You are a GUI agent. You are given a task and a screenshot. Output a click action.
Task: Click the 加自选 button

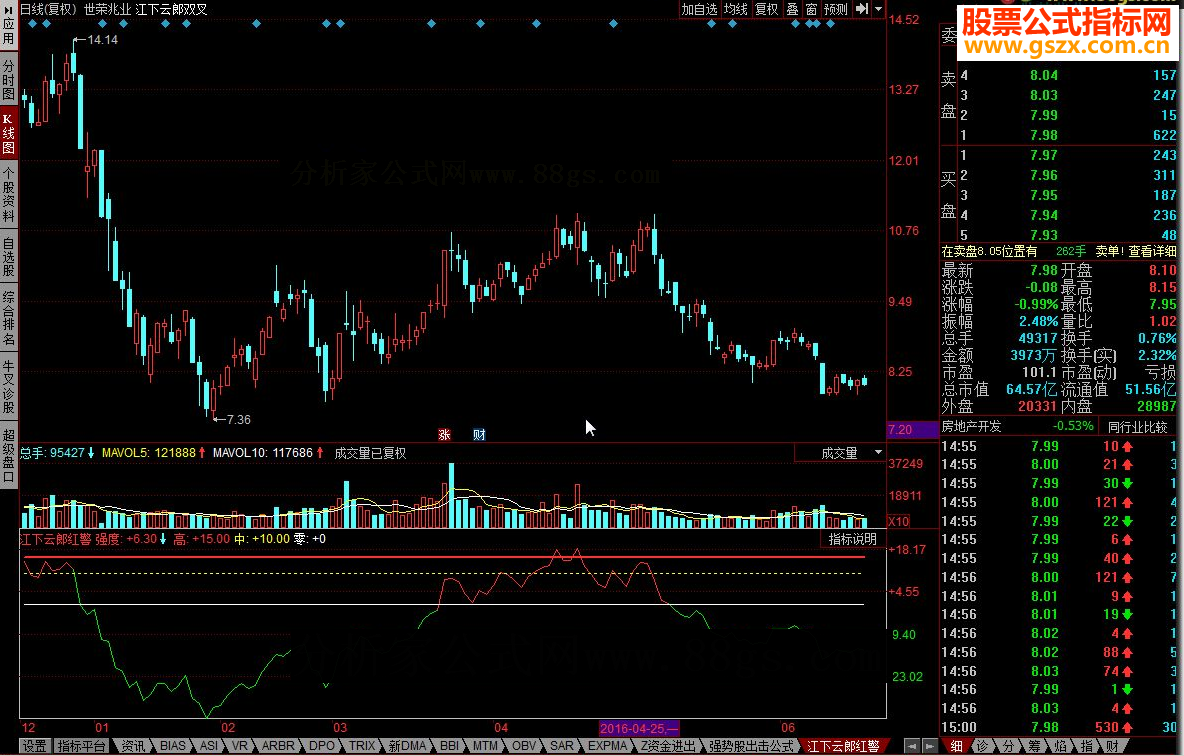coord(699,9)
